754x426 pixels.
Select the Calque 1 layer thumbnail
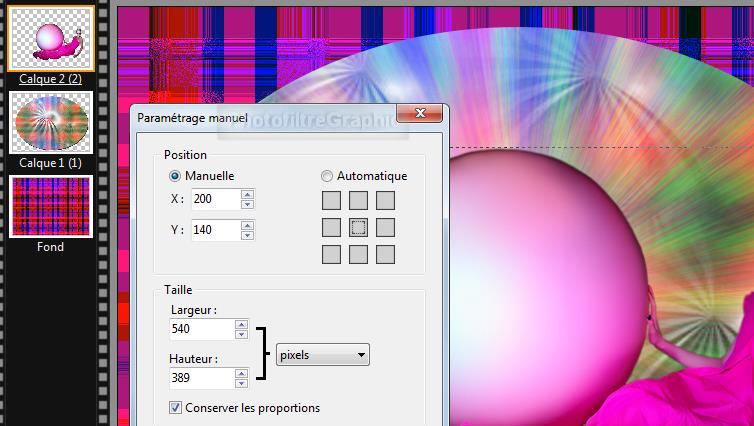(x=51, y=122)
